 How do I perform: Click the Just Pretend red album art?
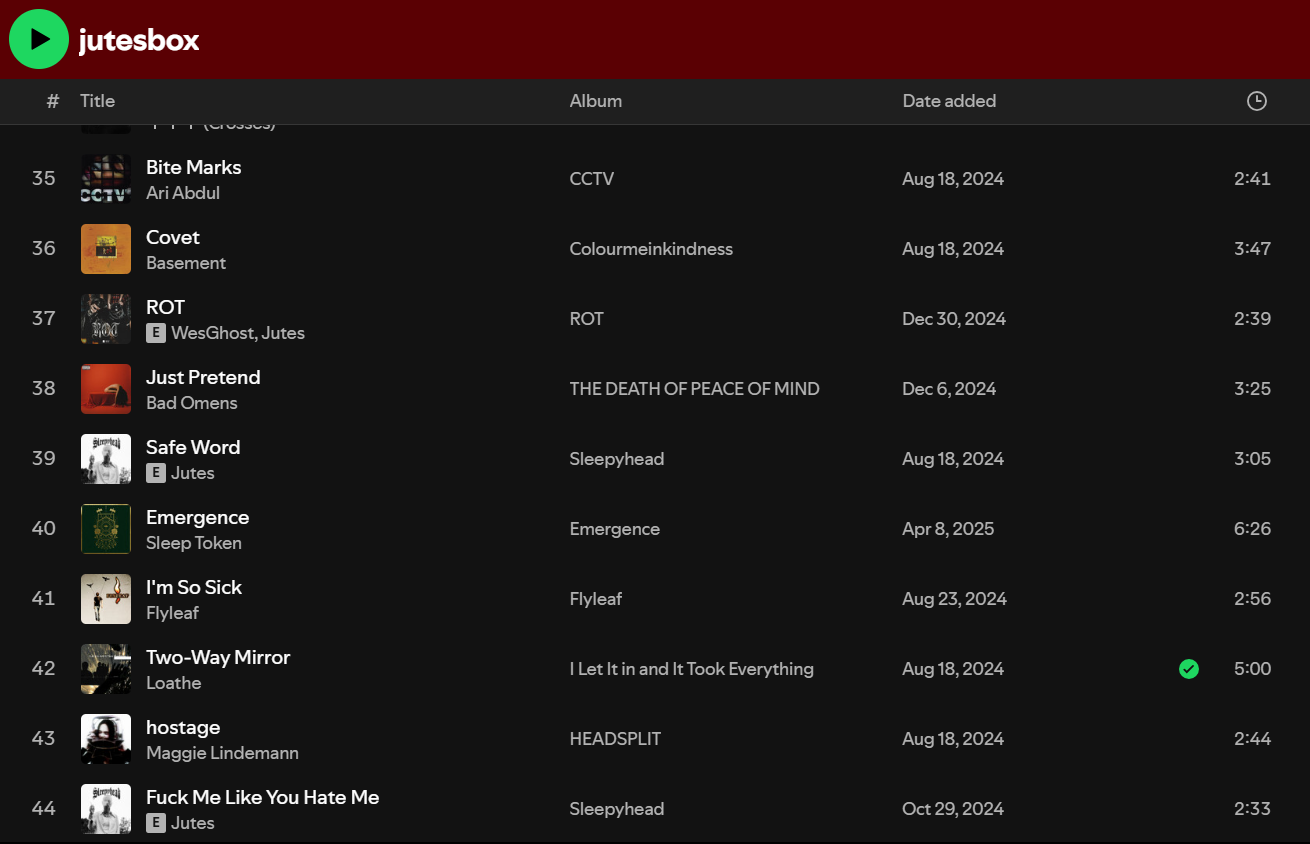click(x=106, y=389)
